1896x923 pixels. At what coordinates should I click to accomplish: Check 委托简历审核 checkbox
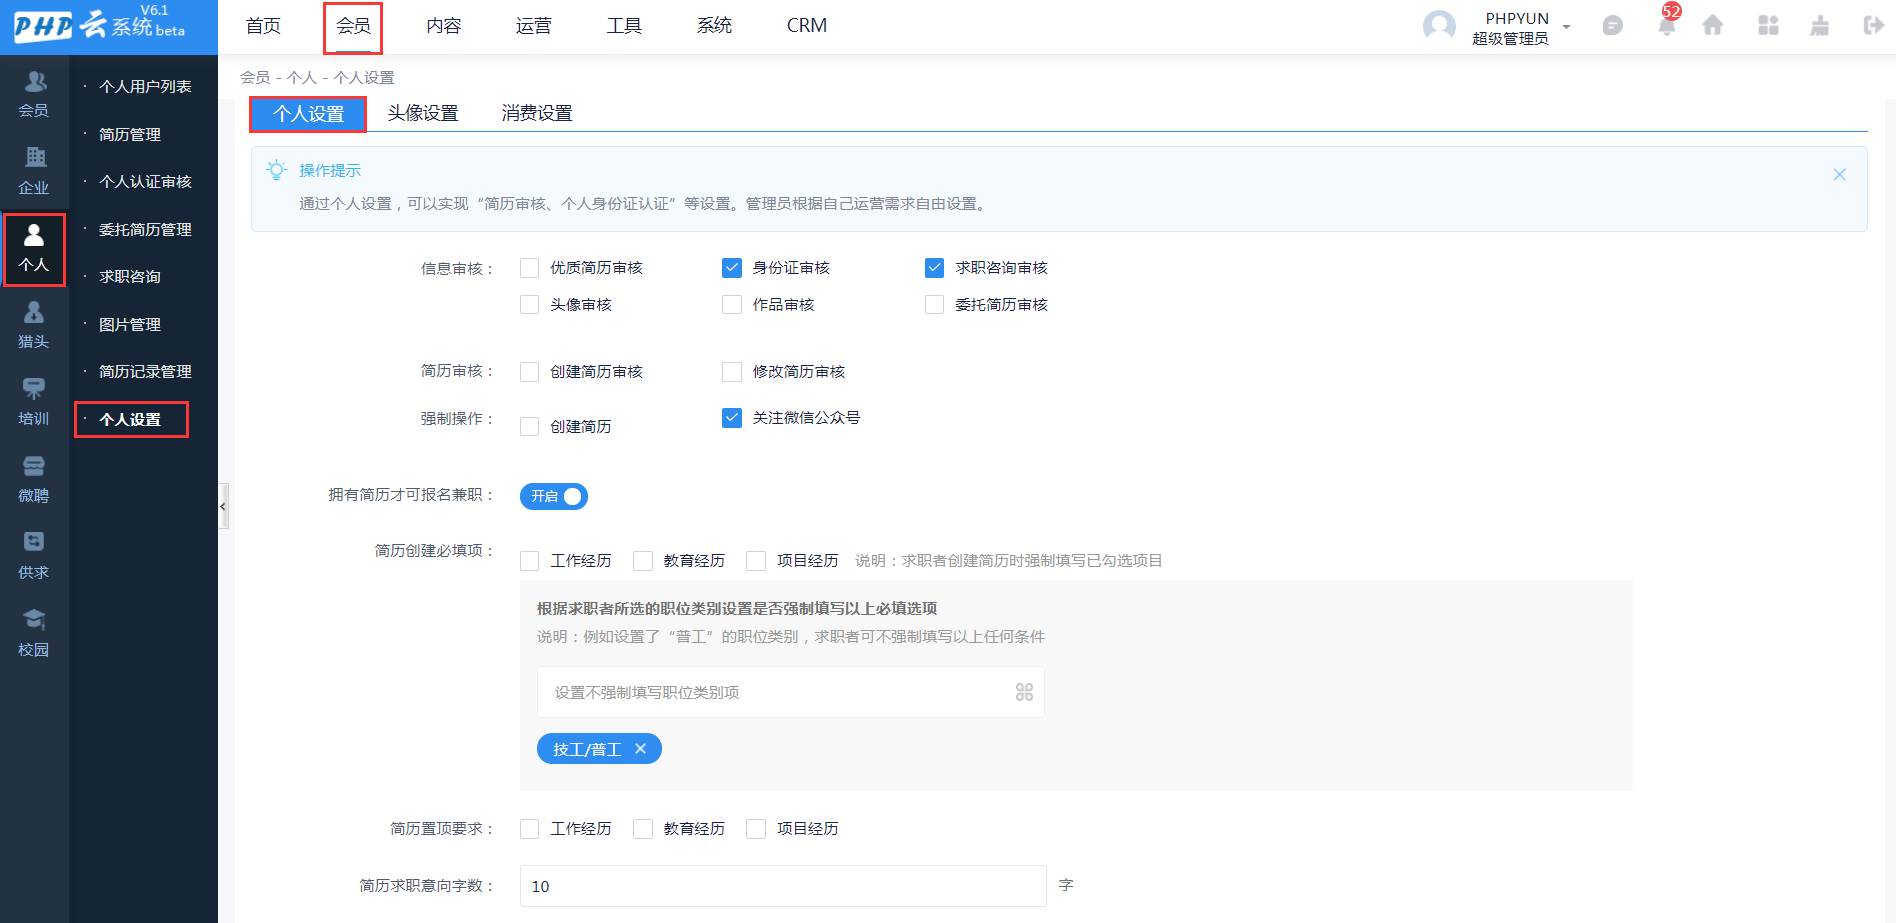(x=935, y=305)
